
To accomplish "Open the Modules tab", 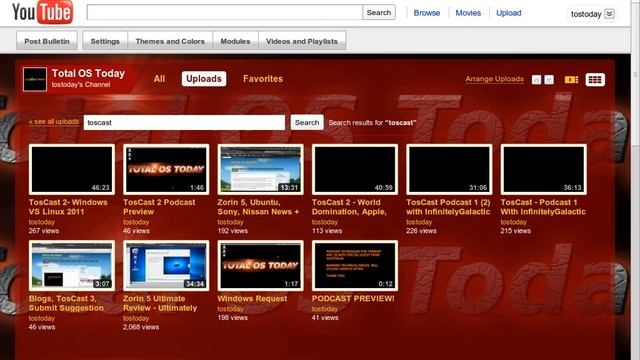I will pos(236,41).
